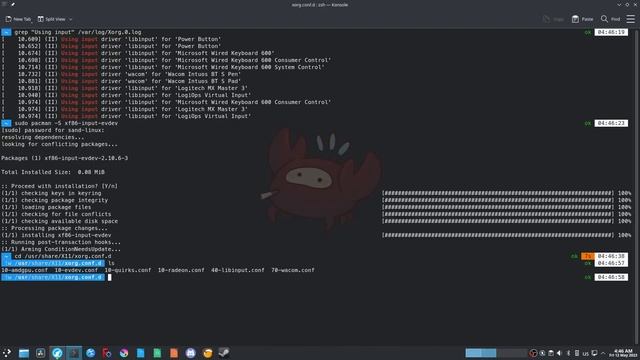The height and width of the screenshot is (360, 640).
Task: Open the orange presentation office app
Action: pos(174,353)
